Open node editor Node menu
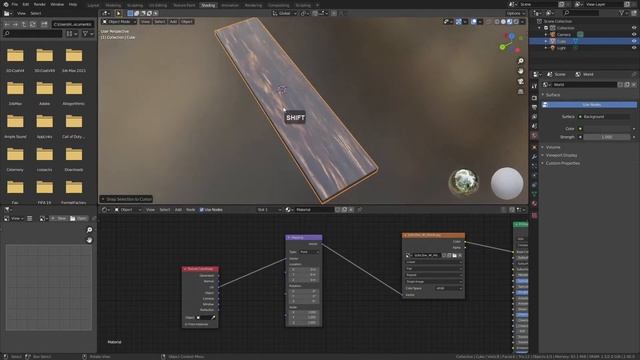Screen dimensions: 640x360 pyautogui.click(x=191, y=210)
